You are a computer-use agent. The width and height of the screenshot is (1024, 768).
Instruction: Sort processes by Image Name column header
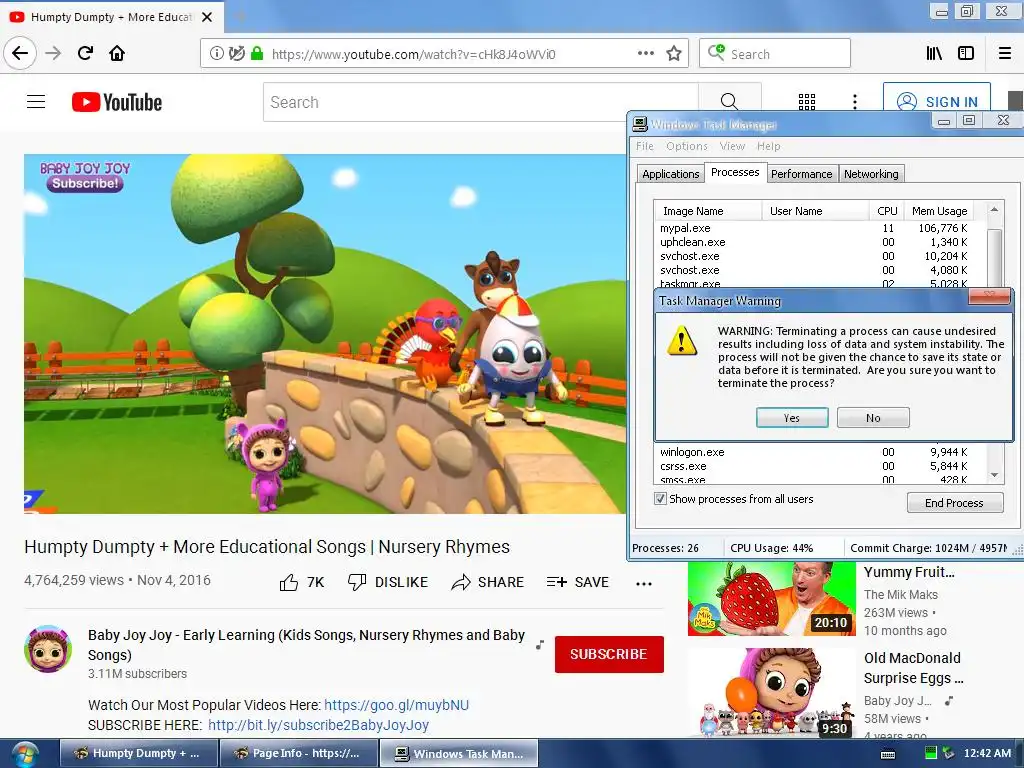(708, 211)
